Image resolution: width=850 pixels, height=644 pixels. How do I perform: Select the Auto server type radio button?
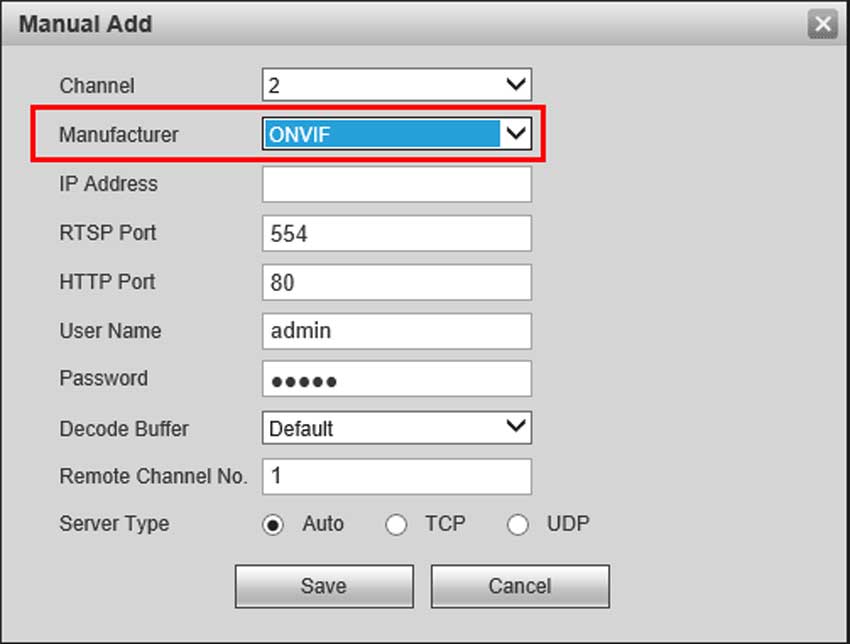point(273,525)
